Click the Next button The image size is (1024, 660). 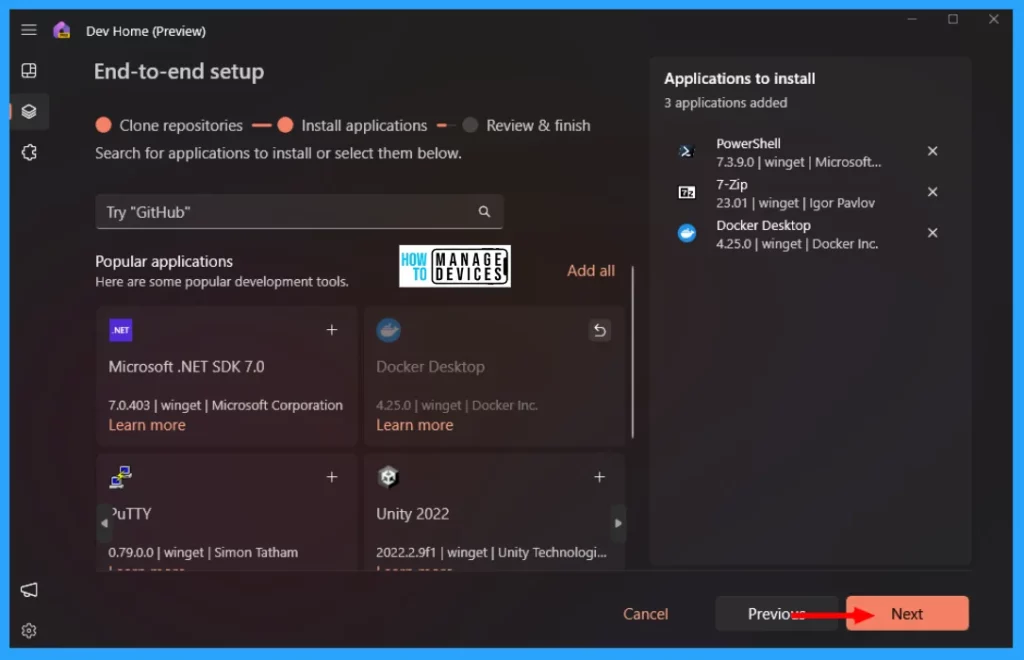907,614
